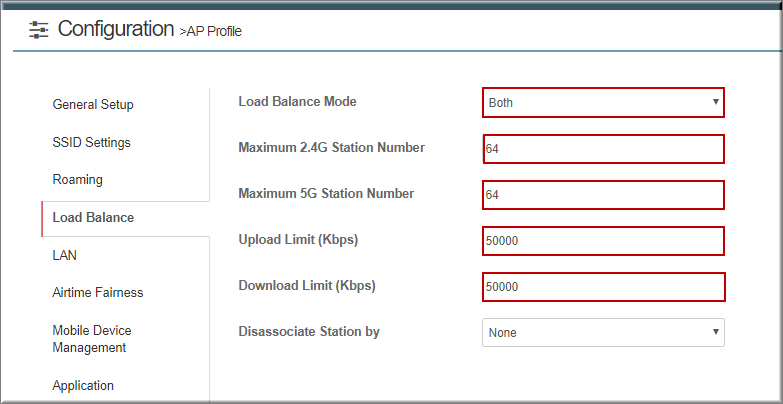Switch to the SSID Settings tab
The image size is (783, 404).
click(91, 142)
